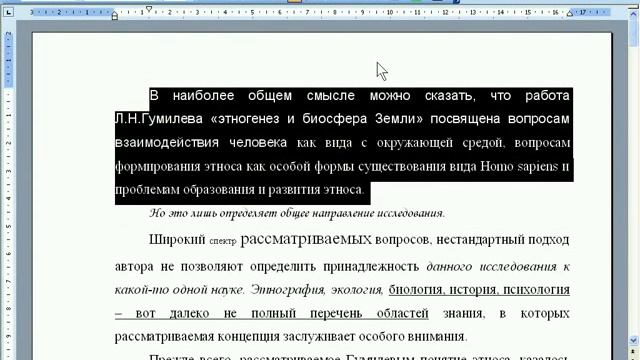Click the italic word "экология,"
This screenshot has width=640, height=360.
[x=357, y=289]
